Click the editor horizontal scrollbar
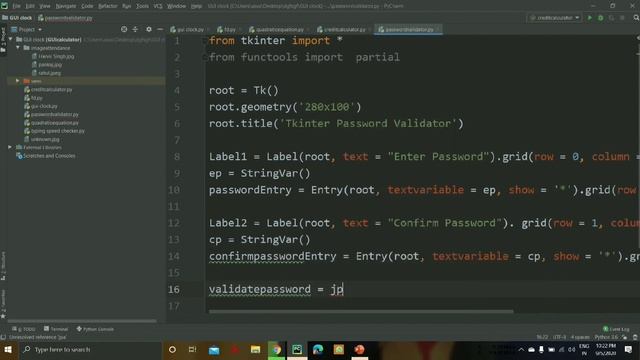 coord(361,311)
